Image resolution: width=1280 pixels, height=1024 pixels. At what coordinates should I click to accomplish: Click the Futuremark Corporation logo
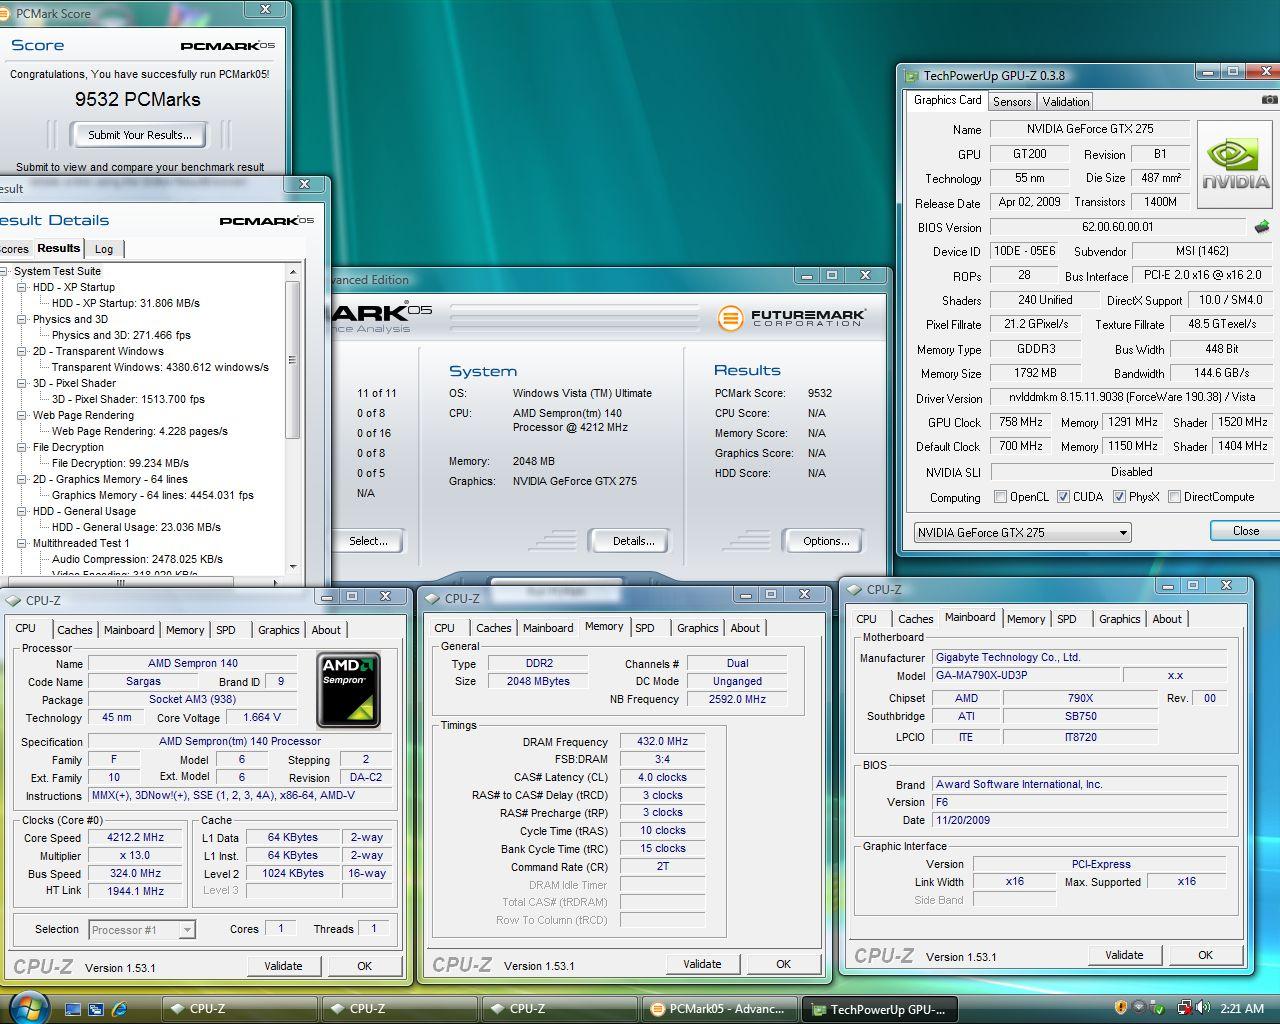791,318
